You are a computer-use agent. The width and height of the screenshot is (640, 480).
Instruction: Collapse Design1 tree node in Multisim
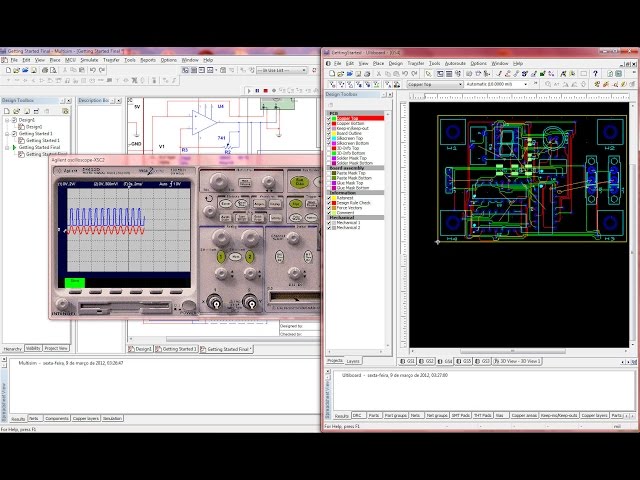coord(7,120)
